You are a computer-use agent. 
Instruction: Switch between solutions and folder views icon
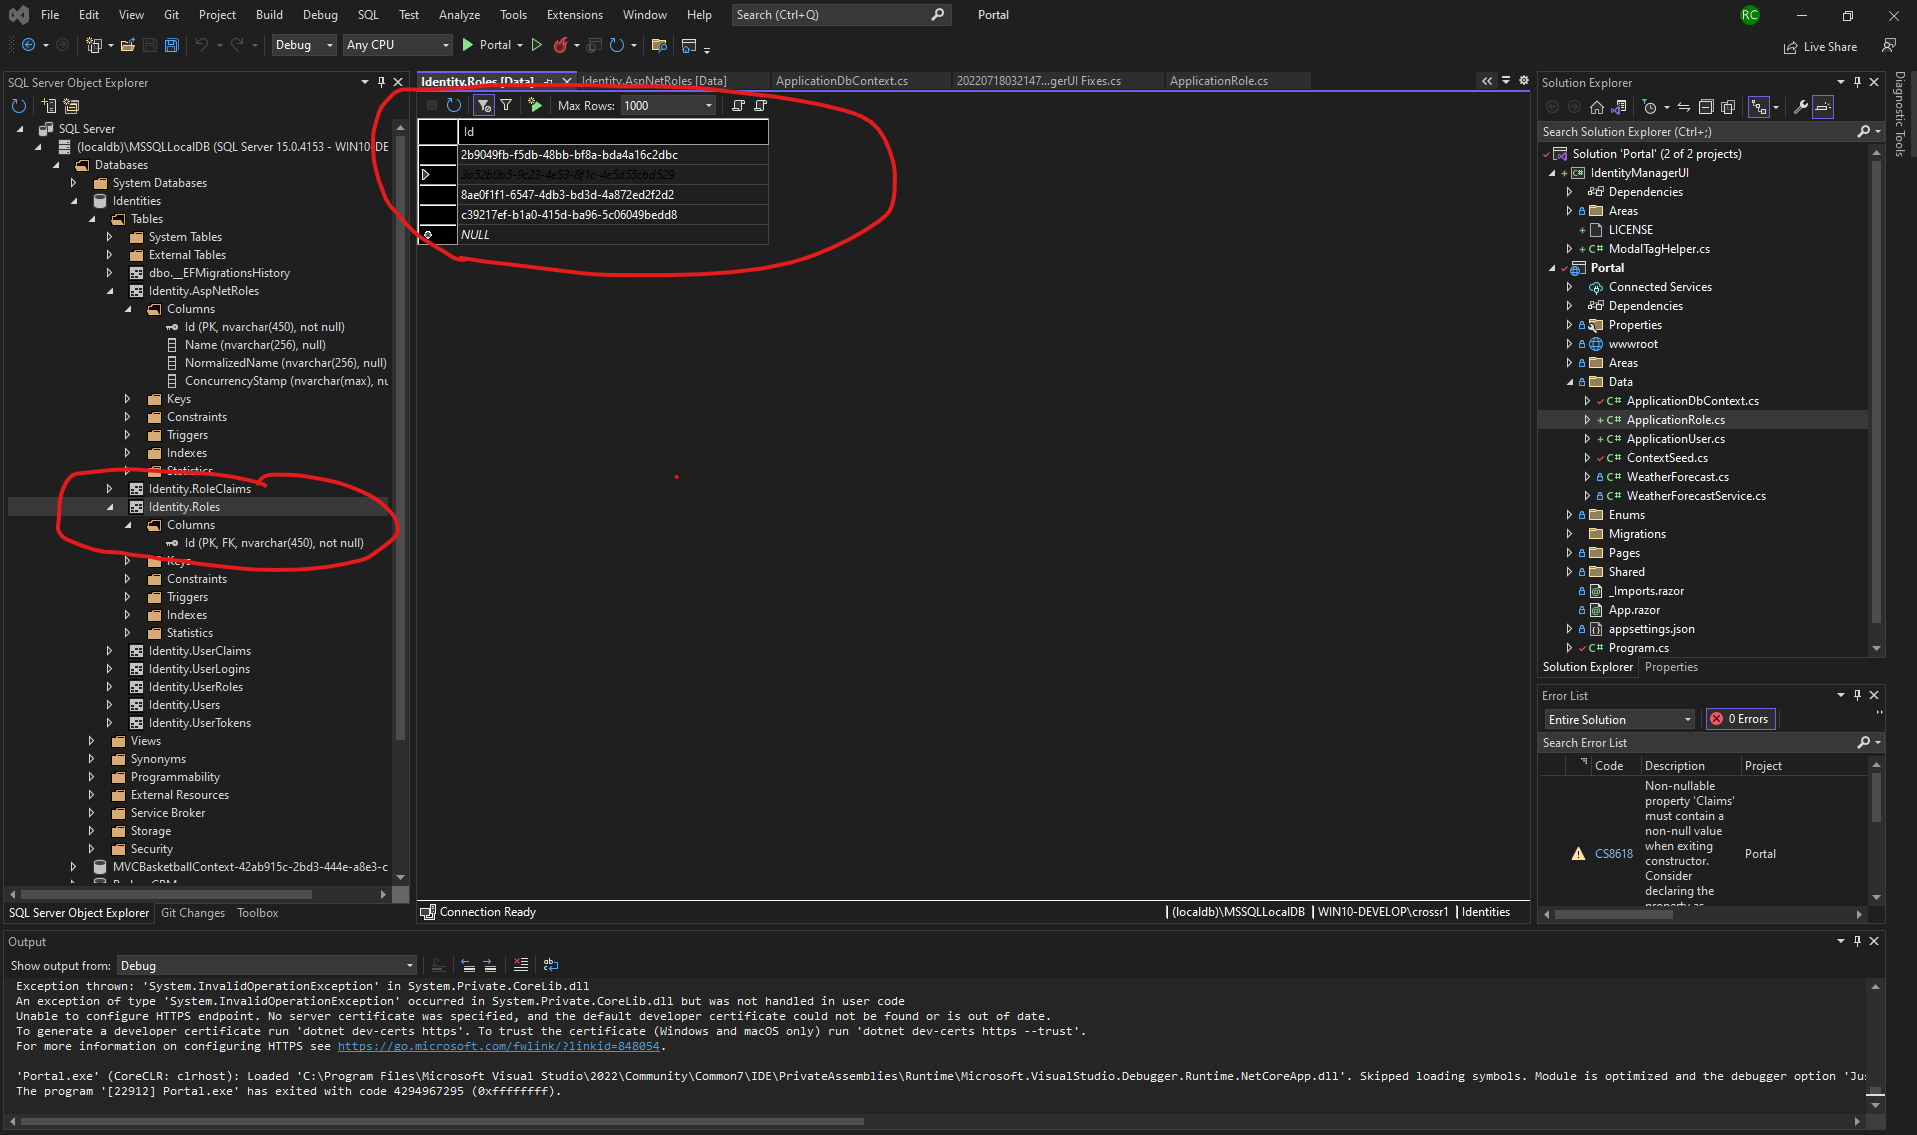tap(1619, 107)
